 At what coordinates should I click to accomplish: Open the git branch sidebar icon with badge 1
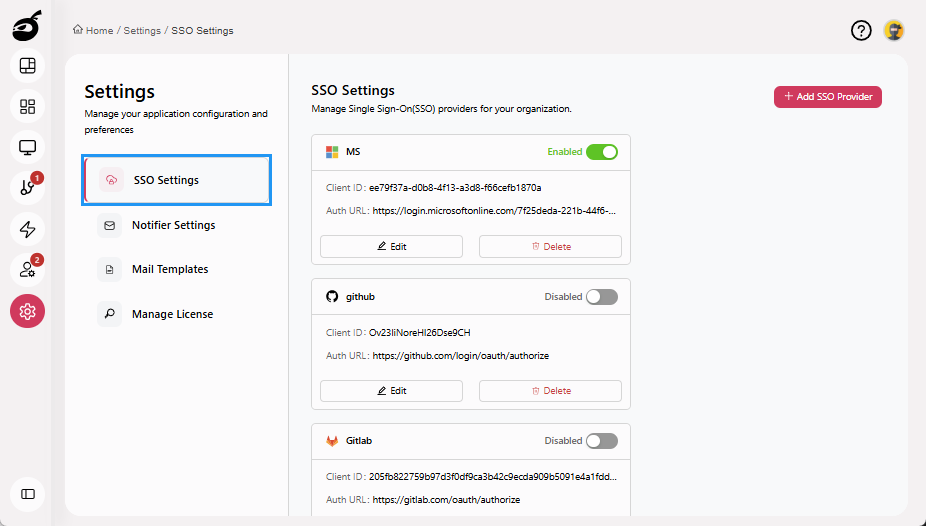point(27,188)
